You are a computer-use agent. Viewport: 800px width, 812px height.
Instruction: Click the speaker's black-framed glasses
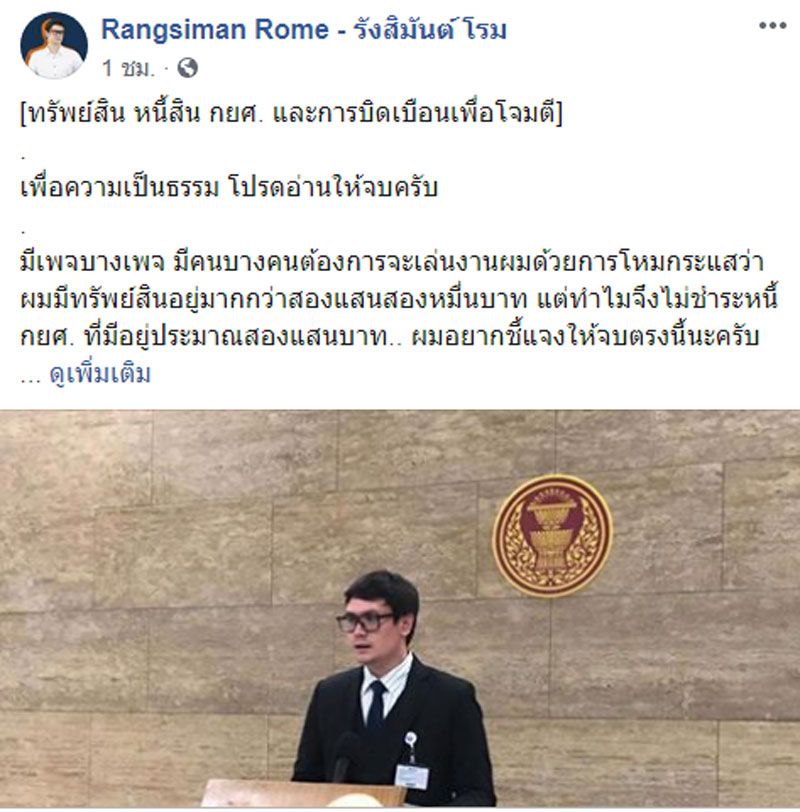click(x=367, y=622)
